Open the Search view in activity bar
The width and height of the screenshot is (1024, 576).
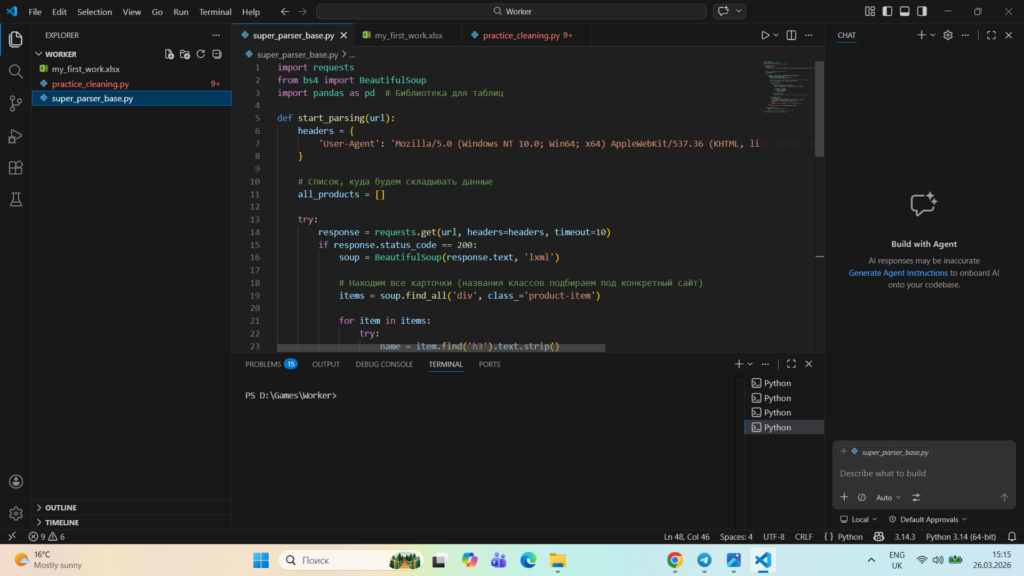(16, 71)
